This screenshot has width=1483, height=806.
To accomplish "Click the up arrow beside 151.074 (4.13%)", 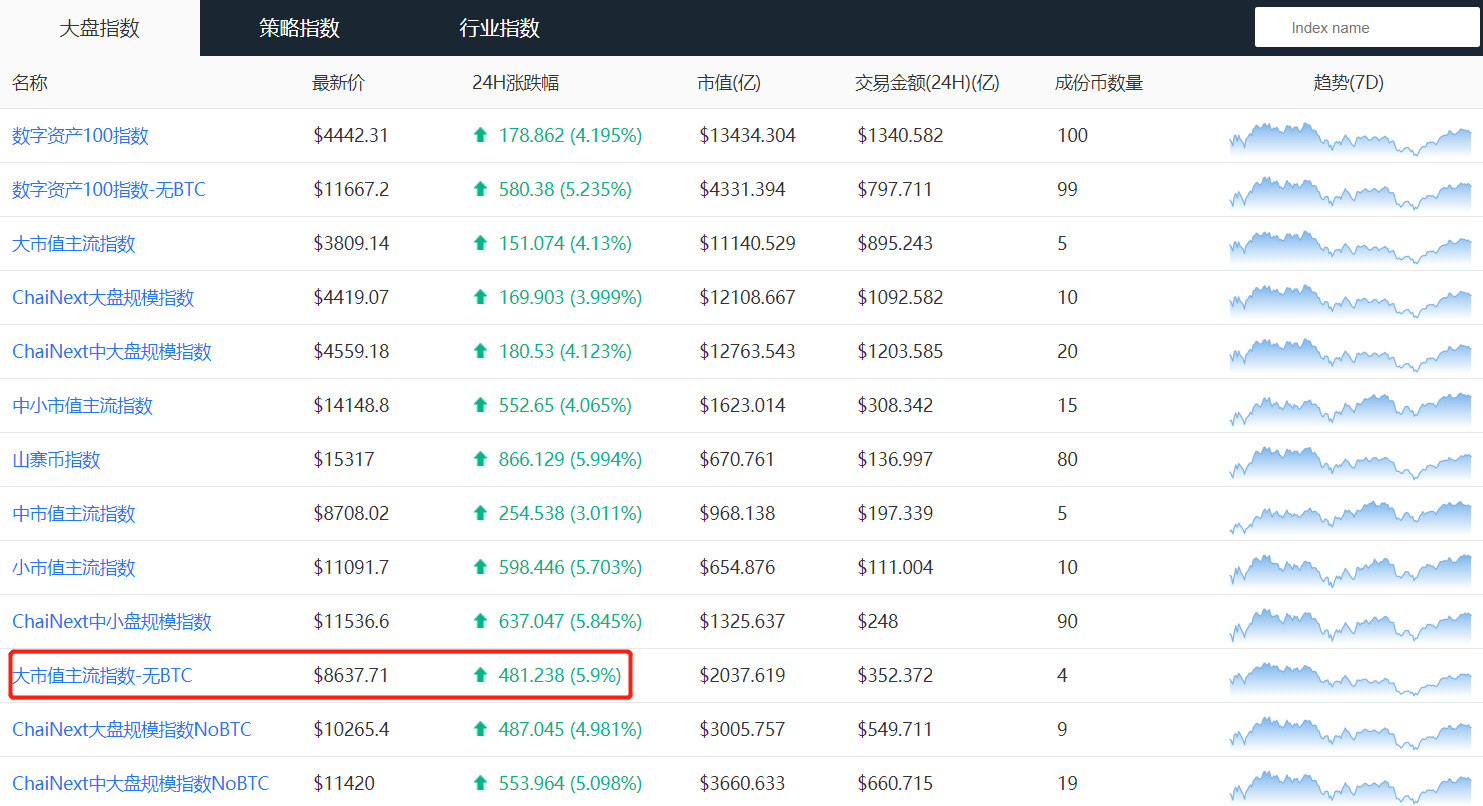I will [x=481, y=244].
